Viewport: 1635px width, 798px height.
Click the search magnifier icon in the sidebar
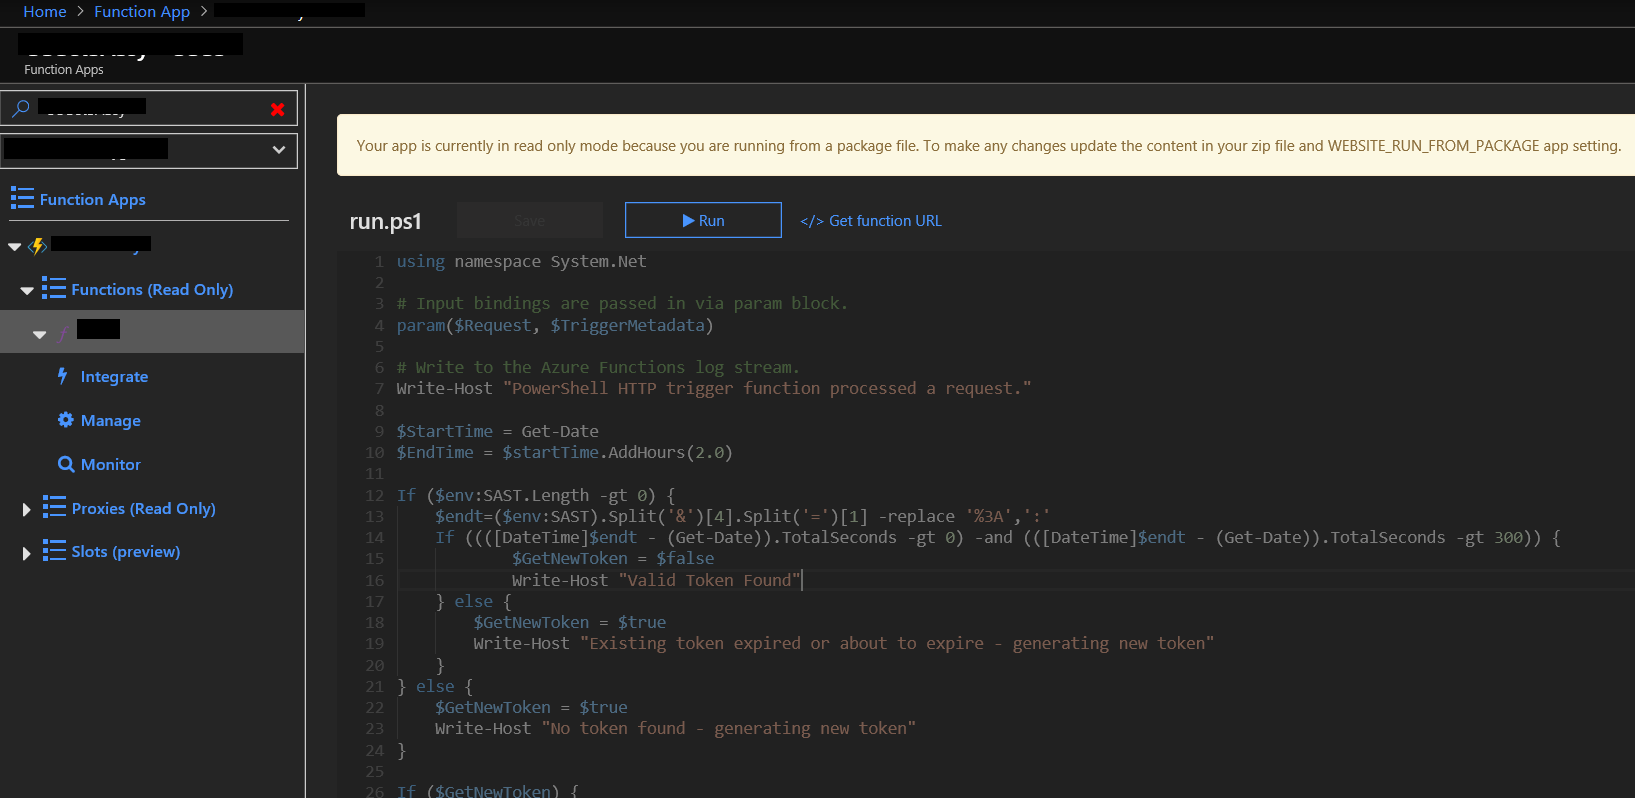(20, 108)
